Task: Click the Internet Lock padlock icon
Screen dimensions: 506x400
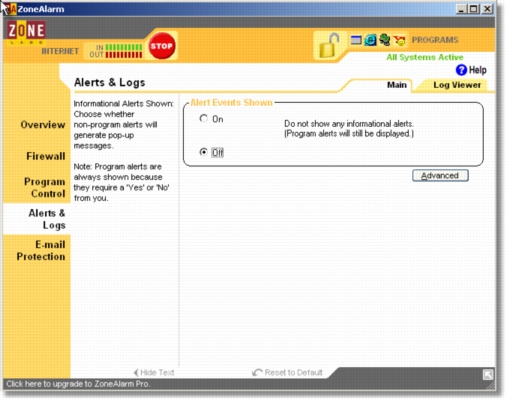Action: 329,46
